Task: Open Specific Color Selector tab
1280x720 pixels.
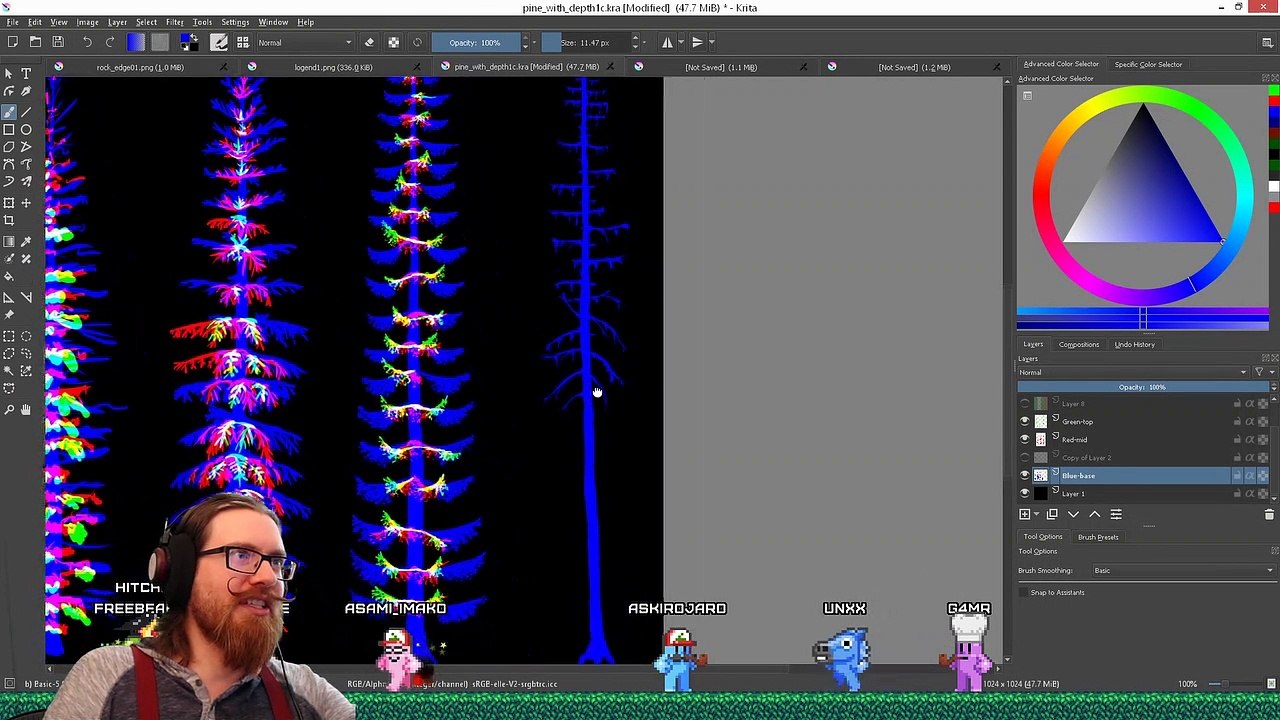Action: point(1148,65)
